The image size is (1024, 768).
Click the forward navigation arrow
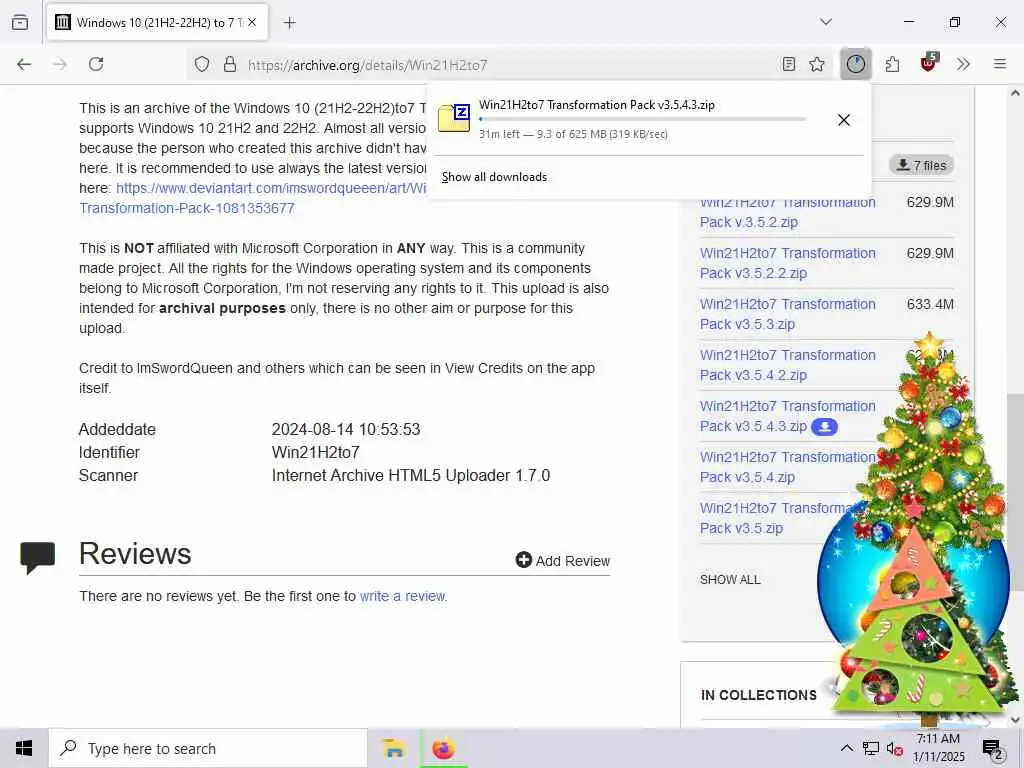[x=60, y=64]
